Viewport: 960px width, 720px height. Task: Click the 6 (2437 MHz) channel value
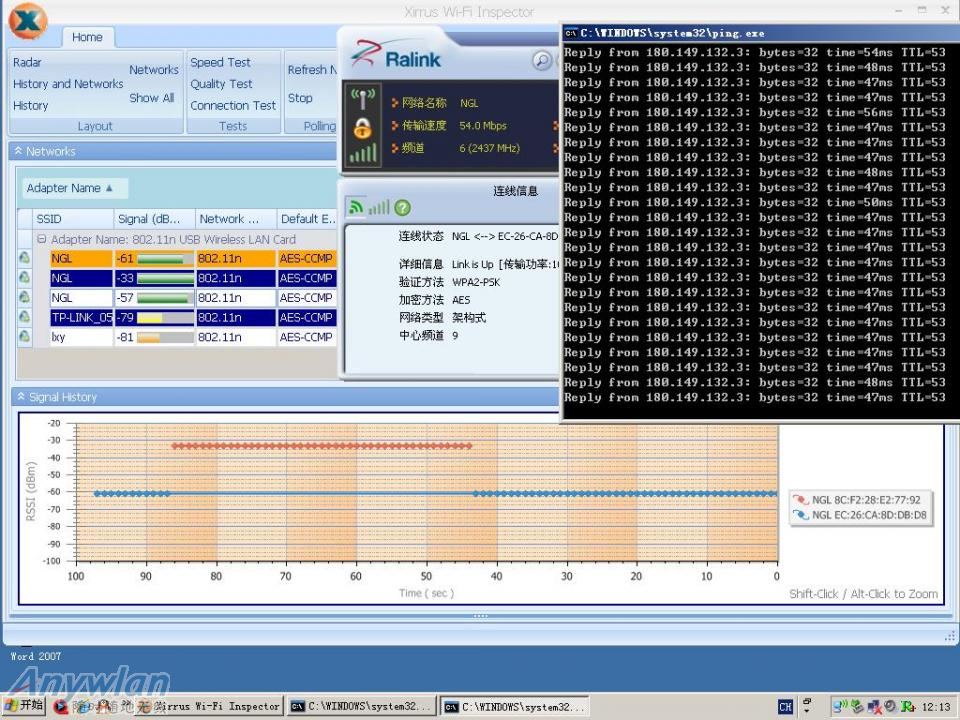point(489,148)
